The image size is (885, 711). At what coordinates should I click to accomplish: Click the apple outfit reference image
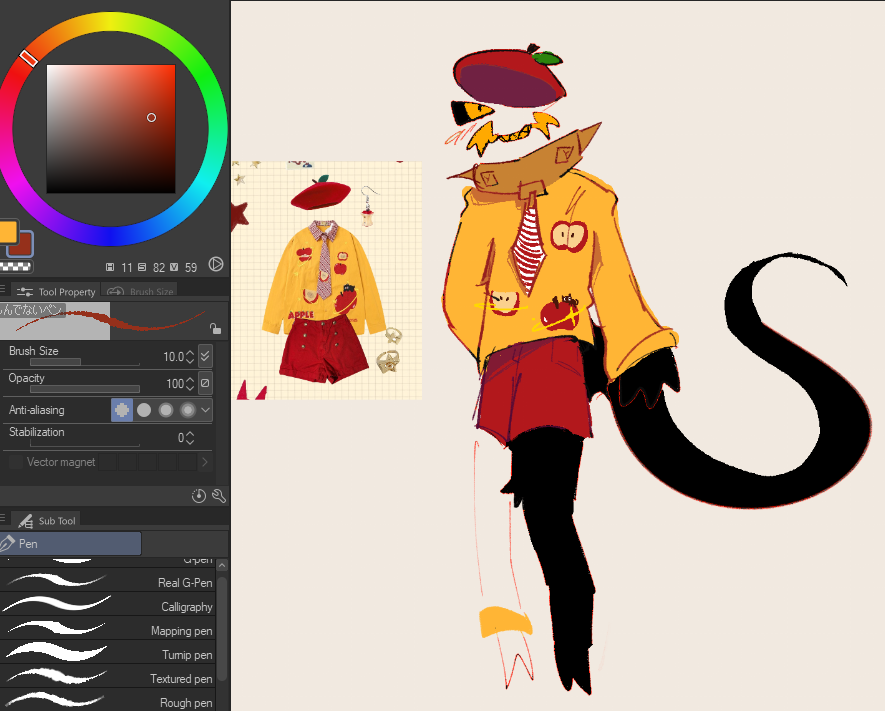(x=327, y=280)
